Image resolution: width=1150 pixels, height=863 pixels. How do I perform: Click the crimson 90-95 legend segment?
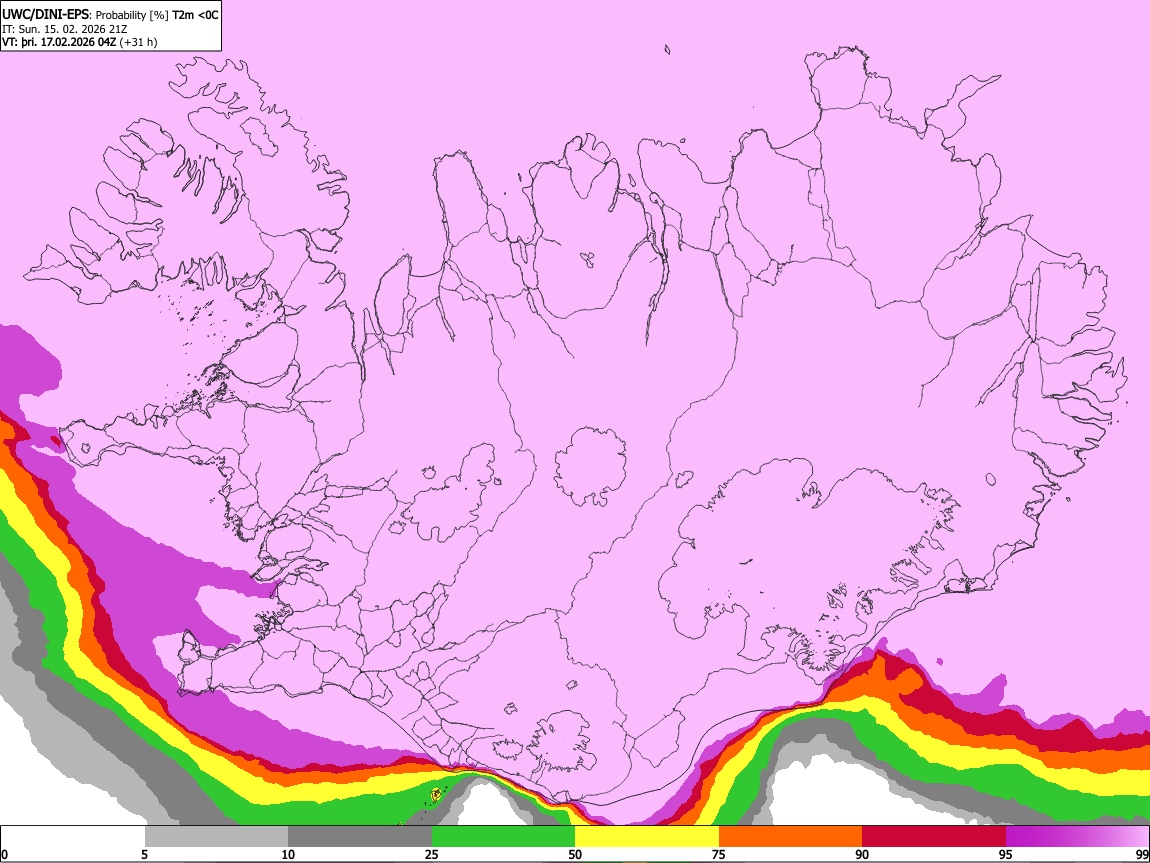coord(934,837)
